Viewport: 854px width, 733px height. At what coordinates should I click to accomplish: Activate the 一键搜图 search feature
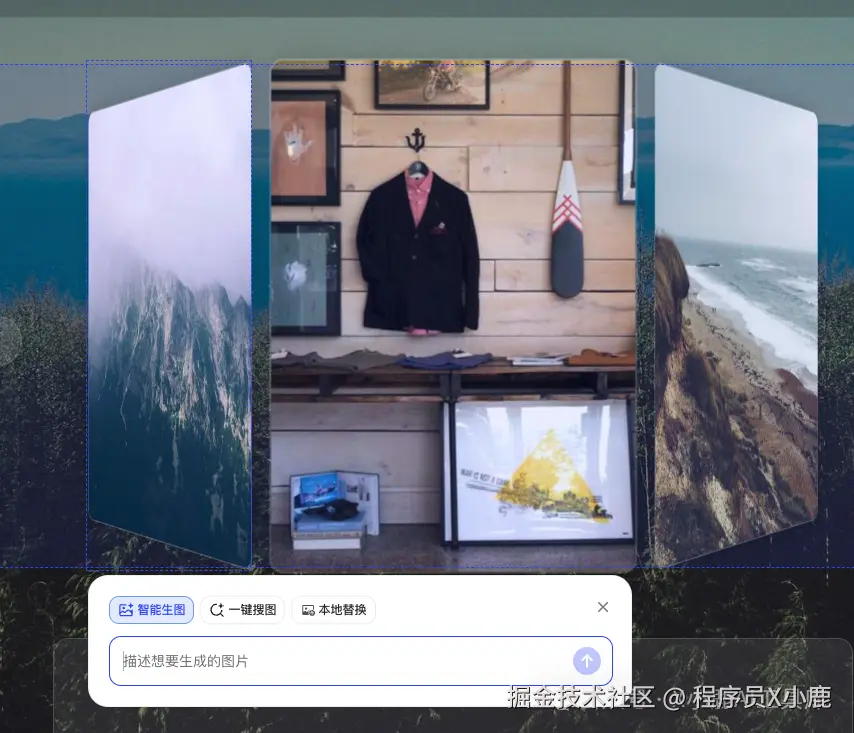coord(242,609)
